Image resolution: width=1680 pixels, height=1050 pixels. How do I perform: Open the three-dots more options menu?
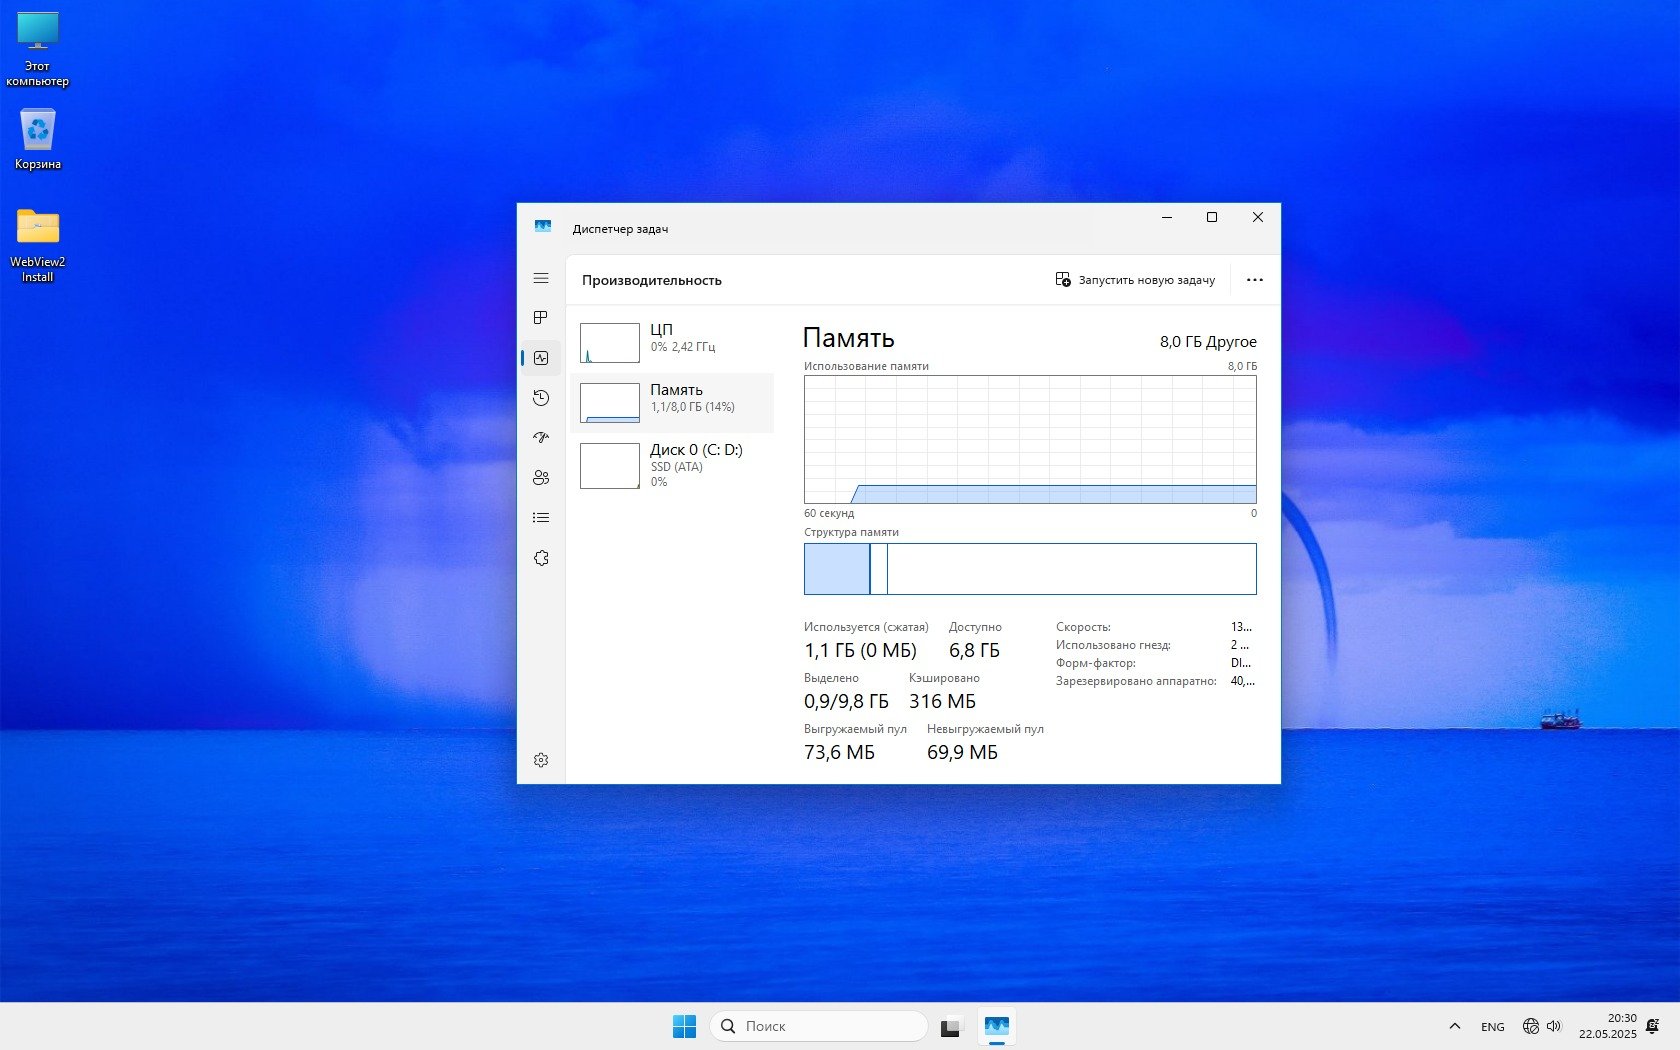coord(1254,280)
